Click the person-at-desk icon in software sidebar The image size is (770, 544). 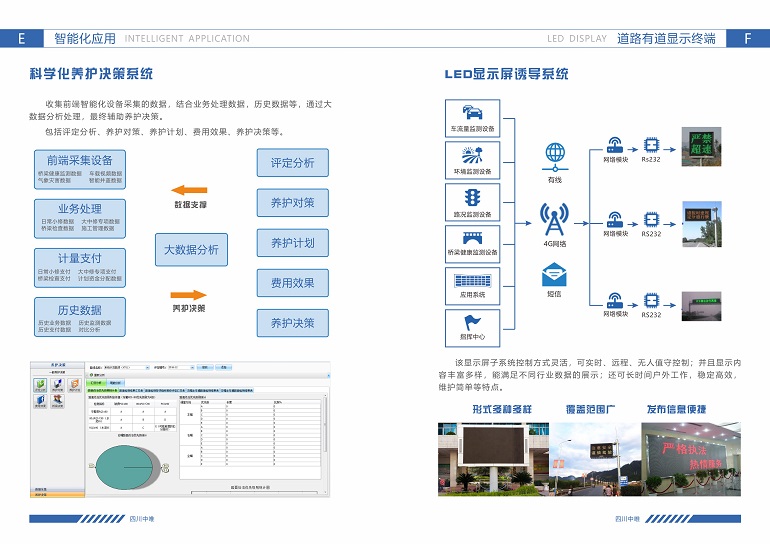click(57, 401)
